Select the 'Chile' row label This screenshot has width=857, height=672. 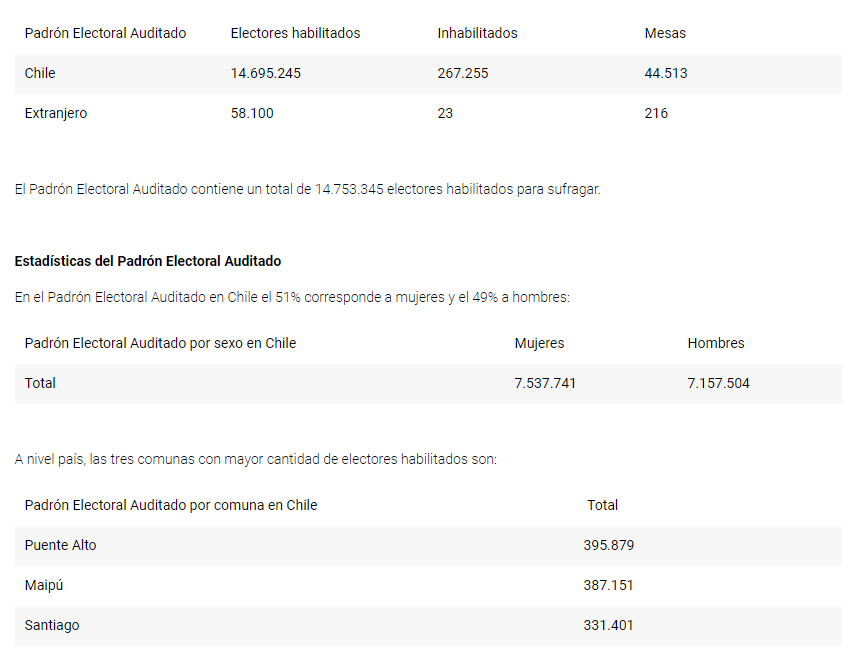[40, 73]
